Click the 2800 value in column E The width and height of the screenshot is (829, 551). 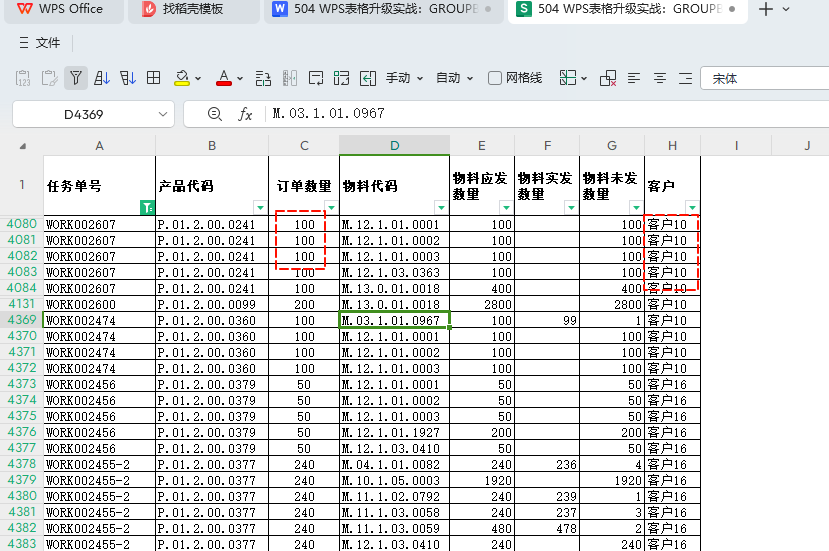coord(482,304)
